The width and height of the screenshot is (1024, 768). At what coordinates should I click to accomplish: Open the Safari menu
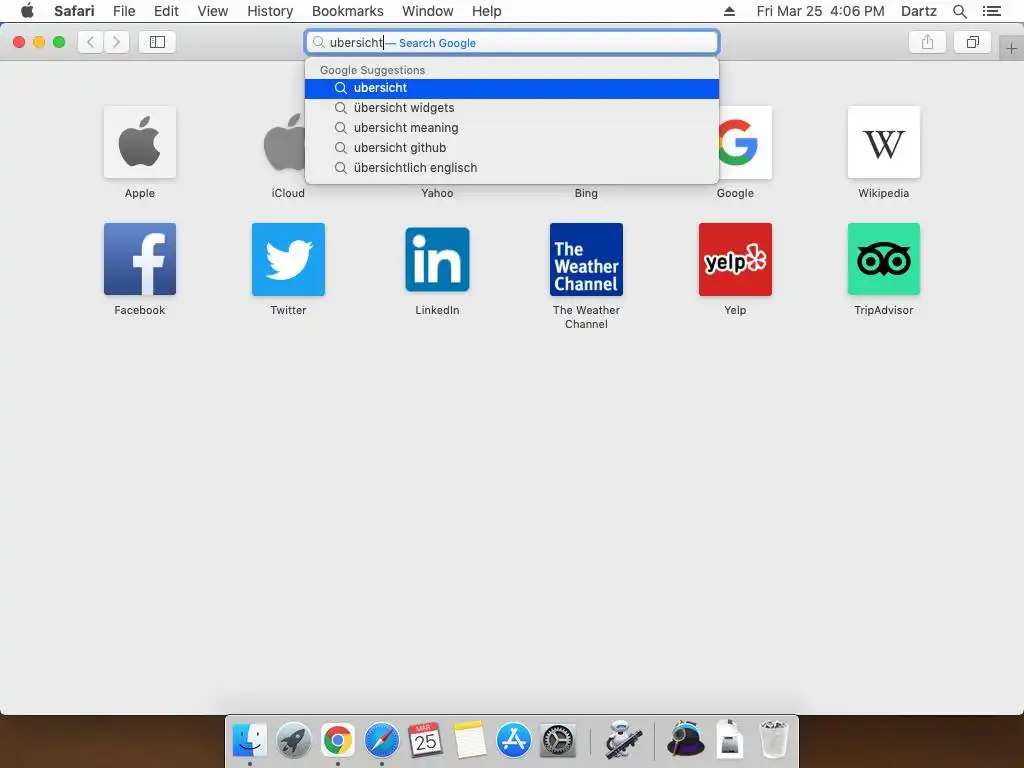point(74,11)
